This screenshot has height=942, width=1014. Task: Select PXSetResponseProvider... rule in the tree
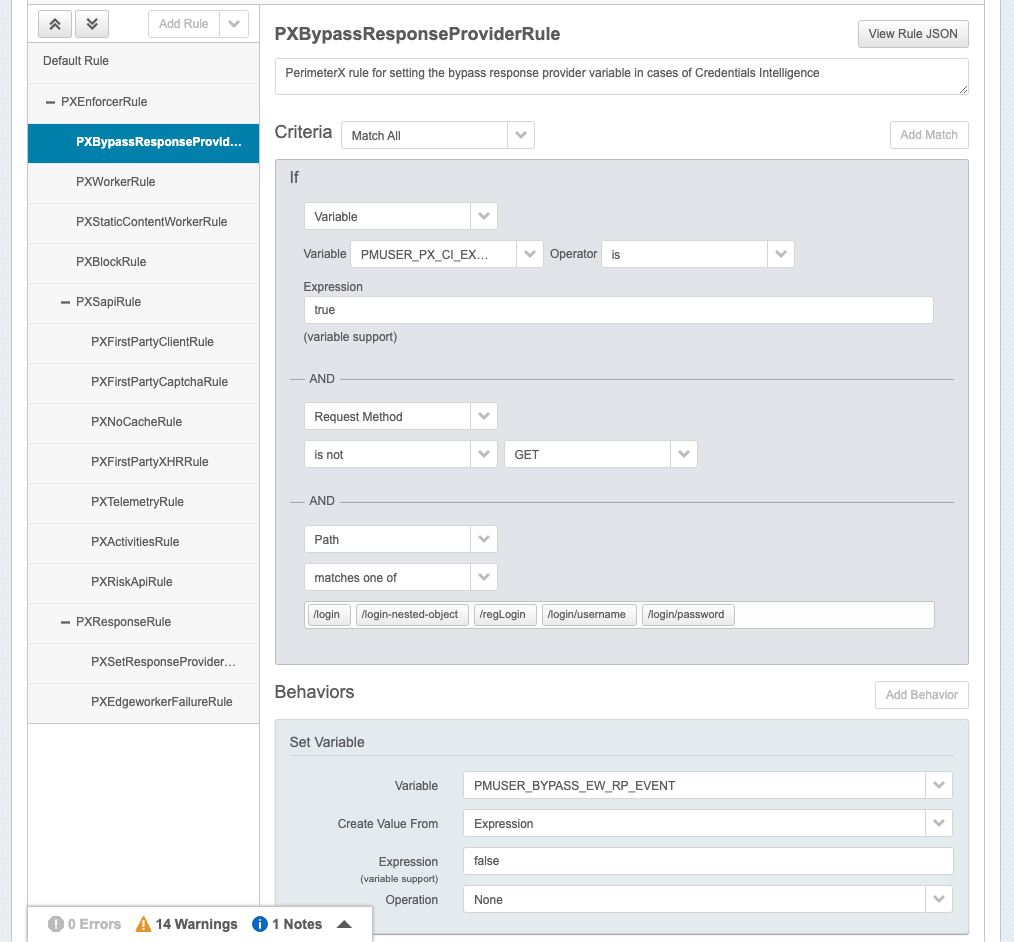[x=143, y=662]
